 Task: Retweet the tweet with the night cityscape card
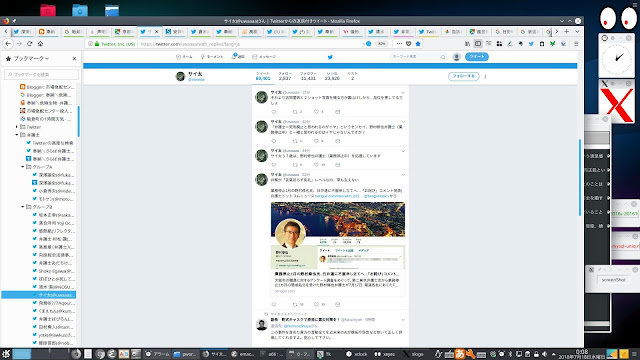[x=296, y=304]
